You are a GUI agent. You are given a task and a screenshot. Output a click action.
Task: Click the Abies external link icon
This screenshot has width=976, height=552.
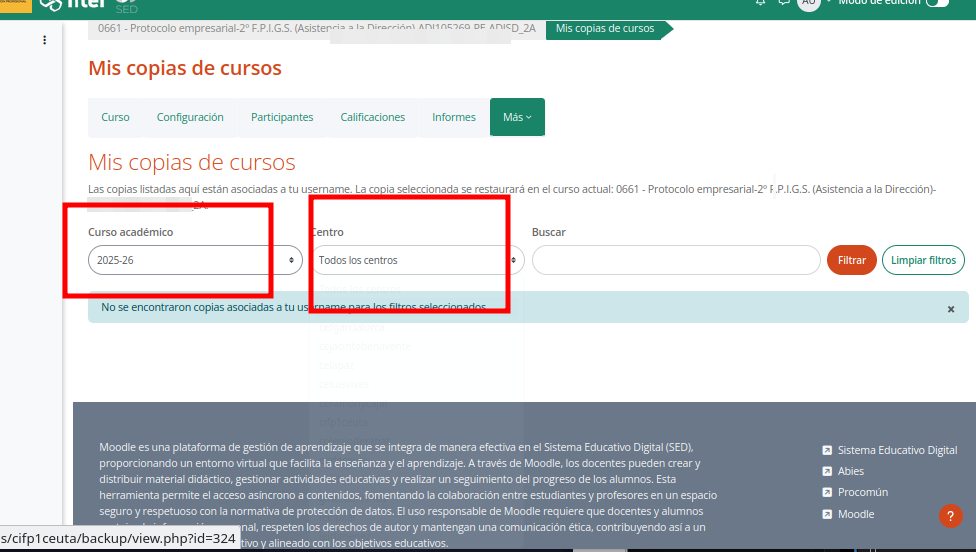coord(827,471)
